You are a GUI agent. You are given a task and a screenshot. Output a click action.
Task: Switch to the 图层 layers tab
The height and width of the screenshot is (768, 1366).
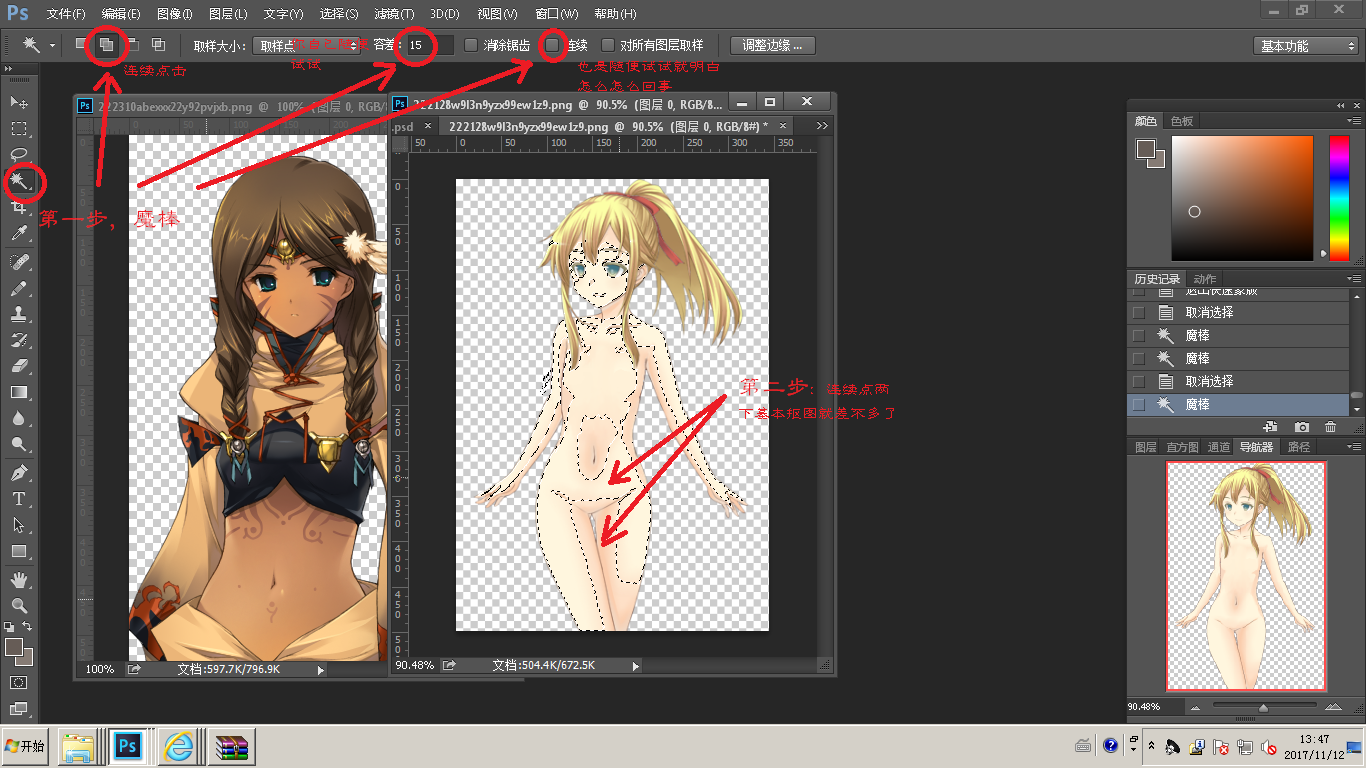pos(1145,447)
